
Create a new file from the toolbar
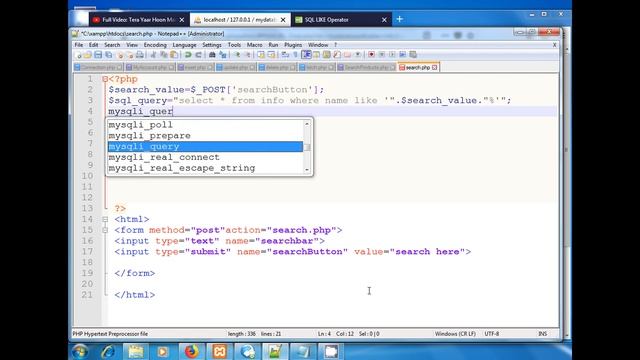[78, 54]
